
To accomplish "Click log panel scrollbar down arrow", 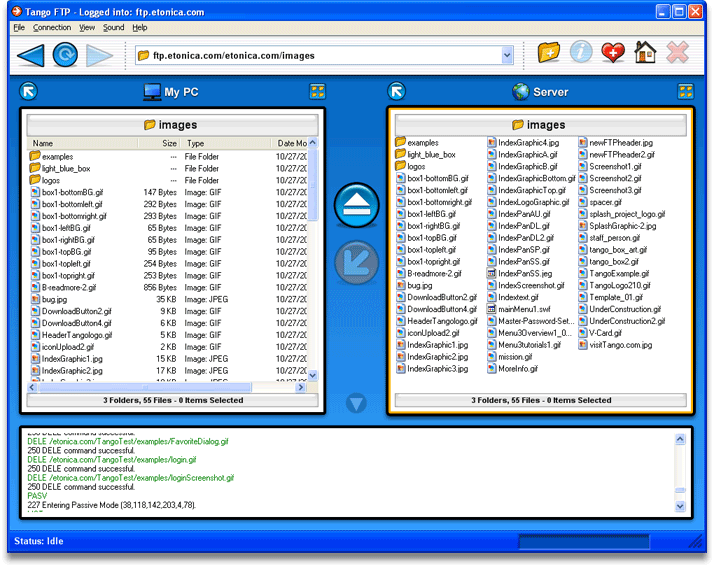I will pyautogui.click(x=680, y=506).
